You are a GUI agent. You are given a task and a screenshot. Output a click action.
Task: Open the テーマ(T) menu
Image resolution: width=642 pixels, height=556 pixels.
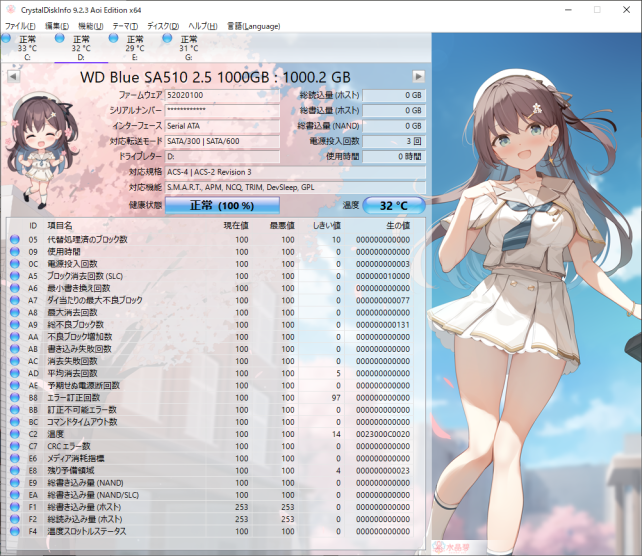click(125, 26)
